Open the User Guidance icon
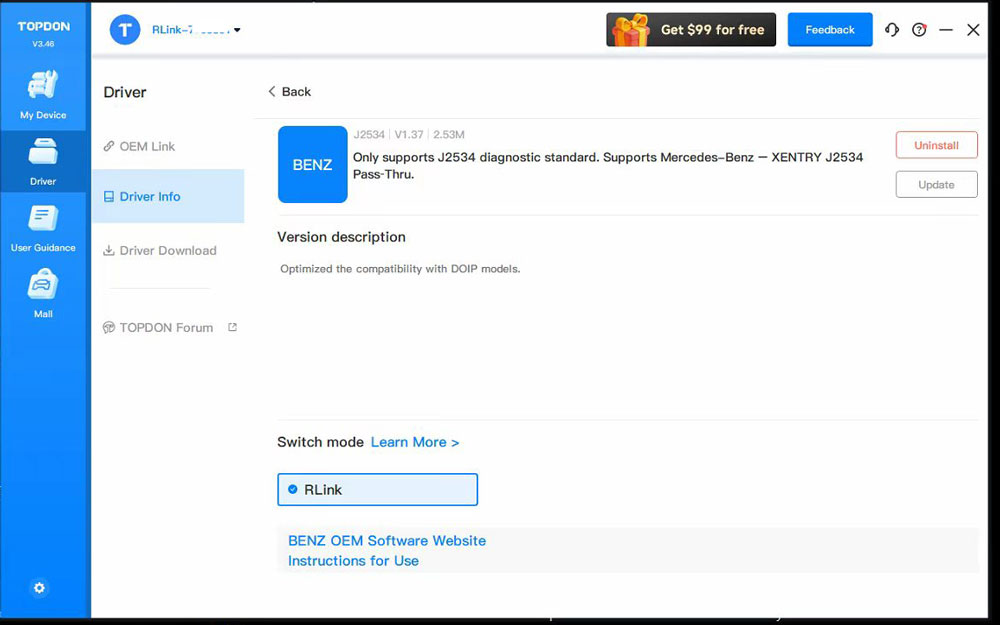 [x=43, y=219]
